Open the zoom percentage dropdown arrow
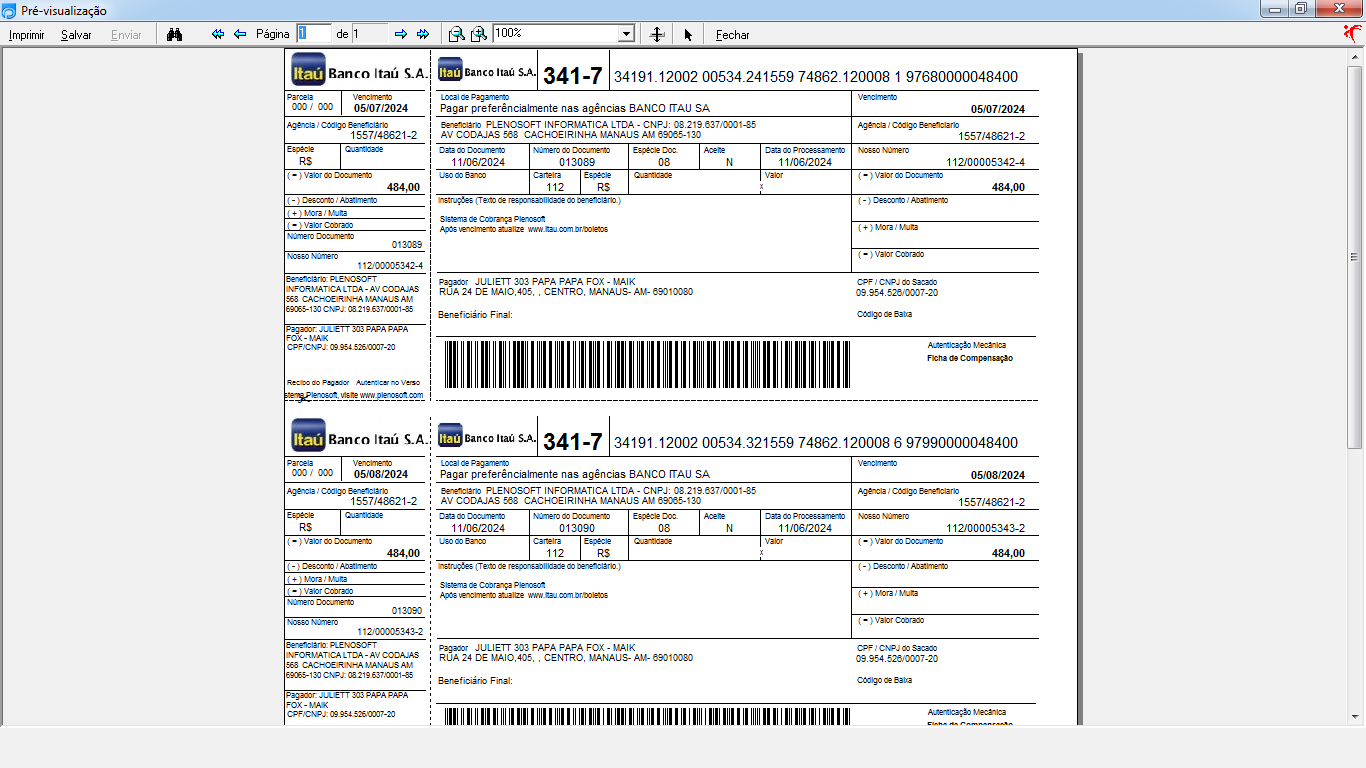The image size is (1366, 768). pos(626,34)
